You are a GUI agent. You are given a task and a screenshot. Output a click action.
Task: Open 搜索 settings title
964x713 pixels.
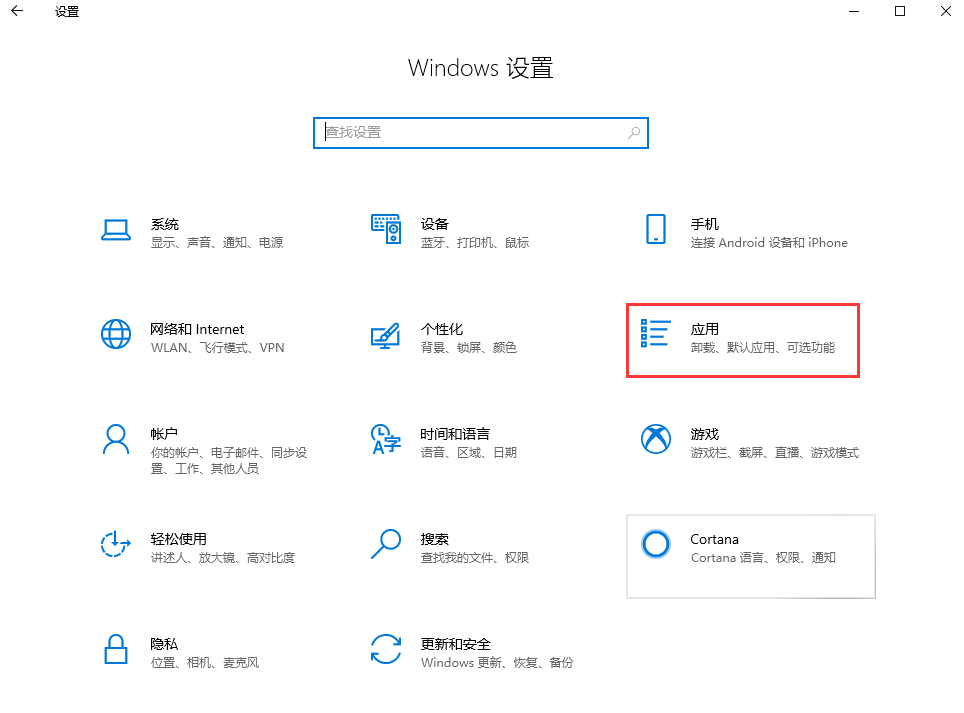435,539
